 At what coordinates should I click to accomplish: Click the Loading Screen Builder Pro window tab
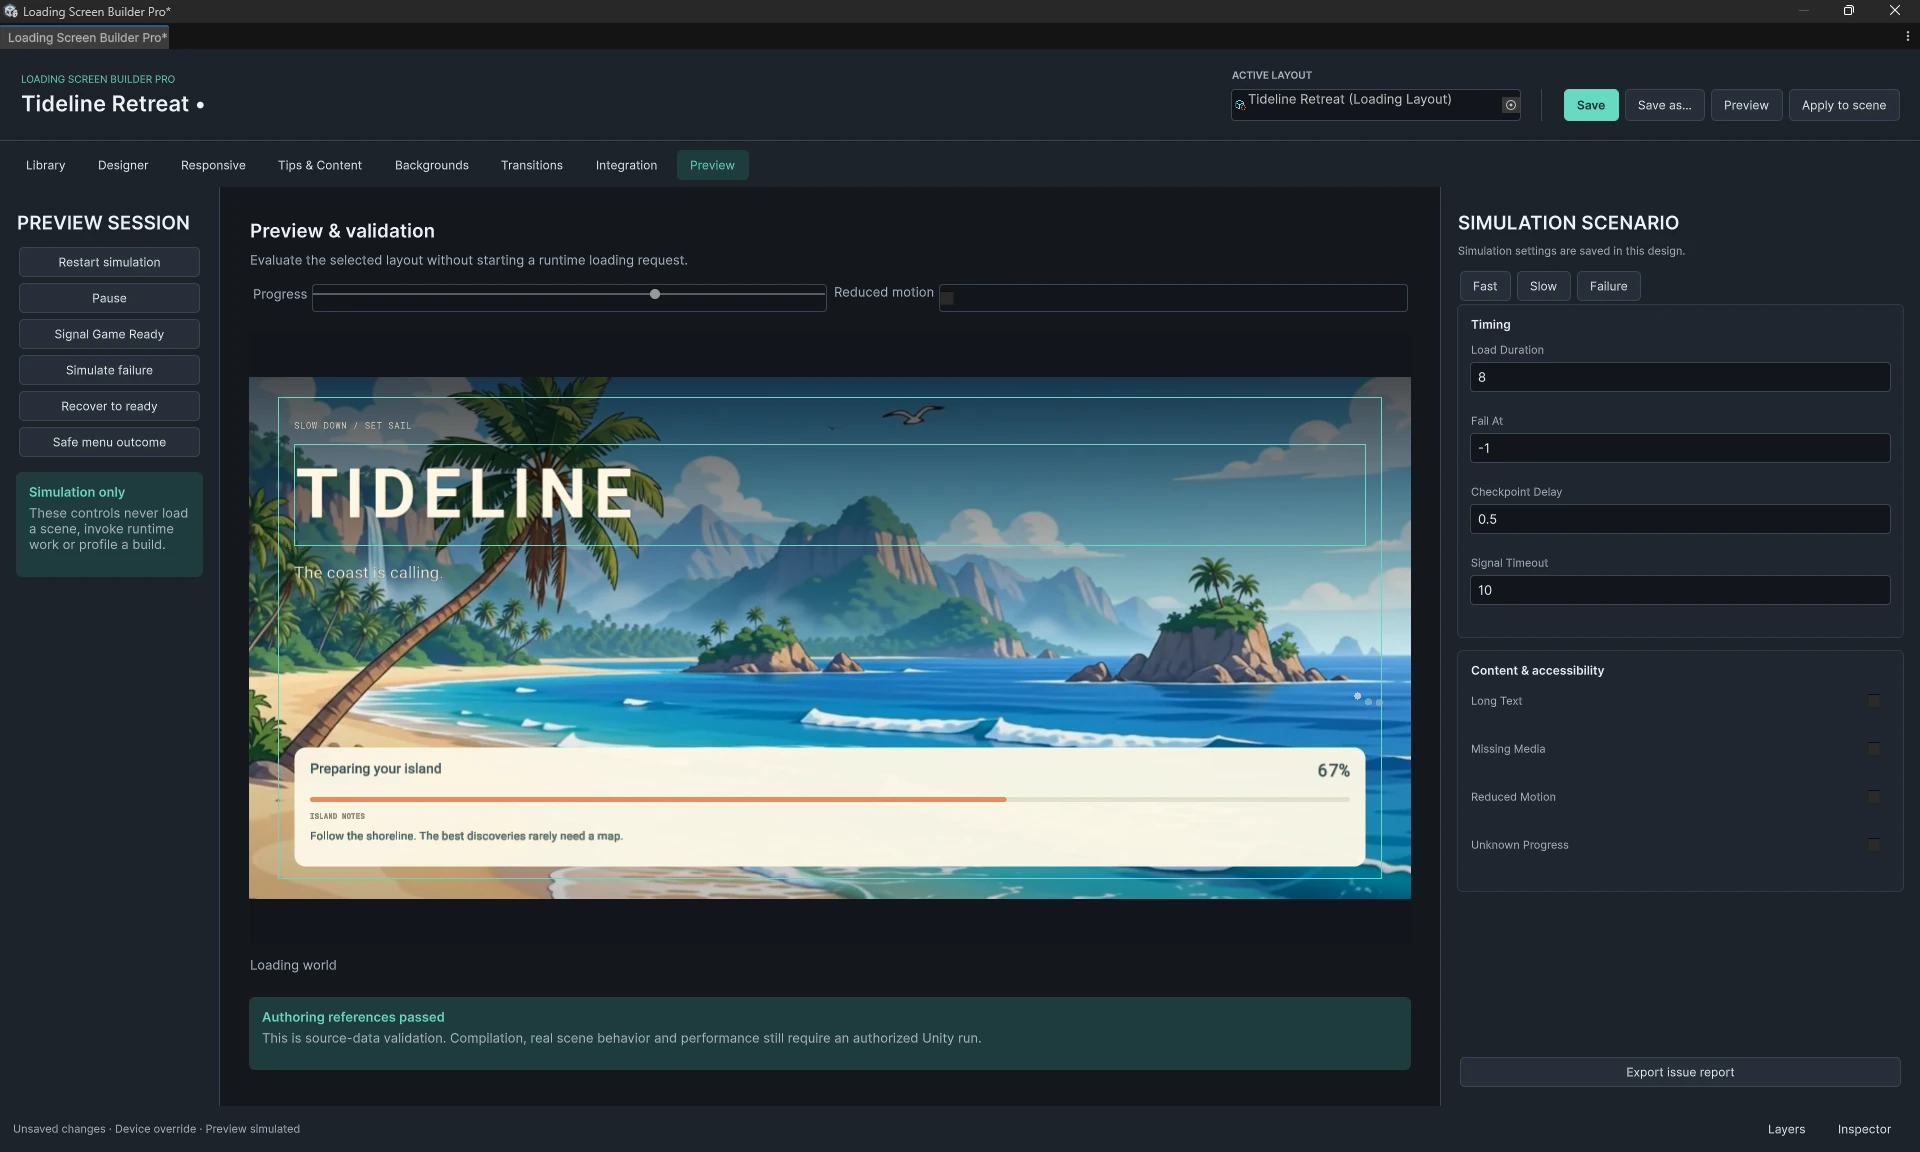pyautogui.click(x=87, y=37)
